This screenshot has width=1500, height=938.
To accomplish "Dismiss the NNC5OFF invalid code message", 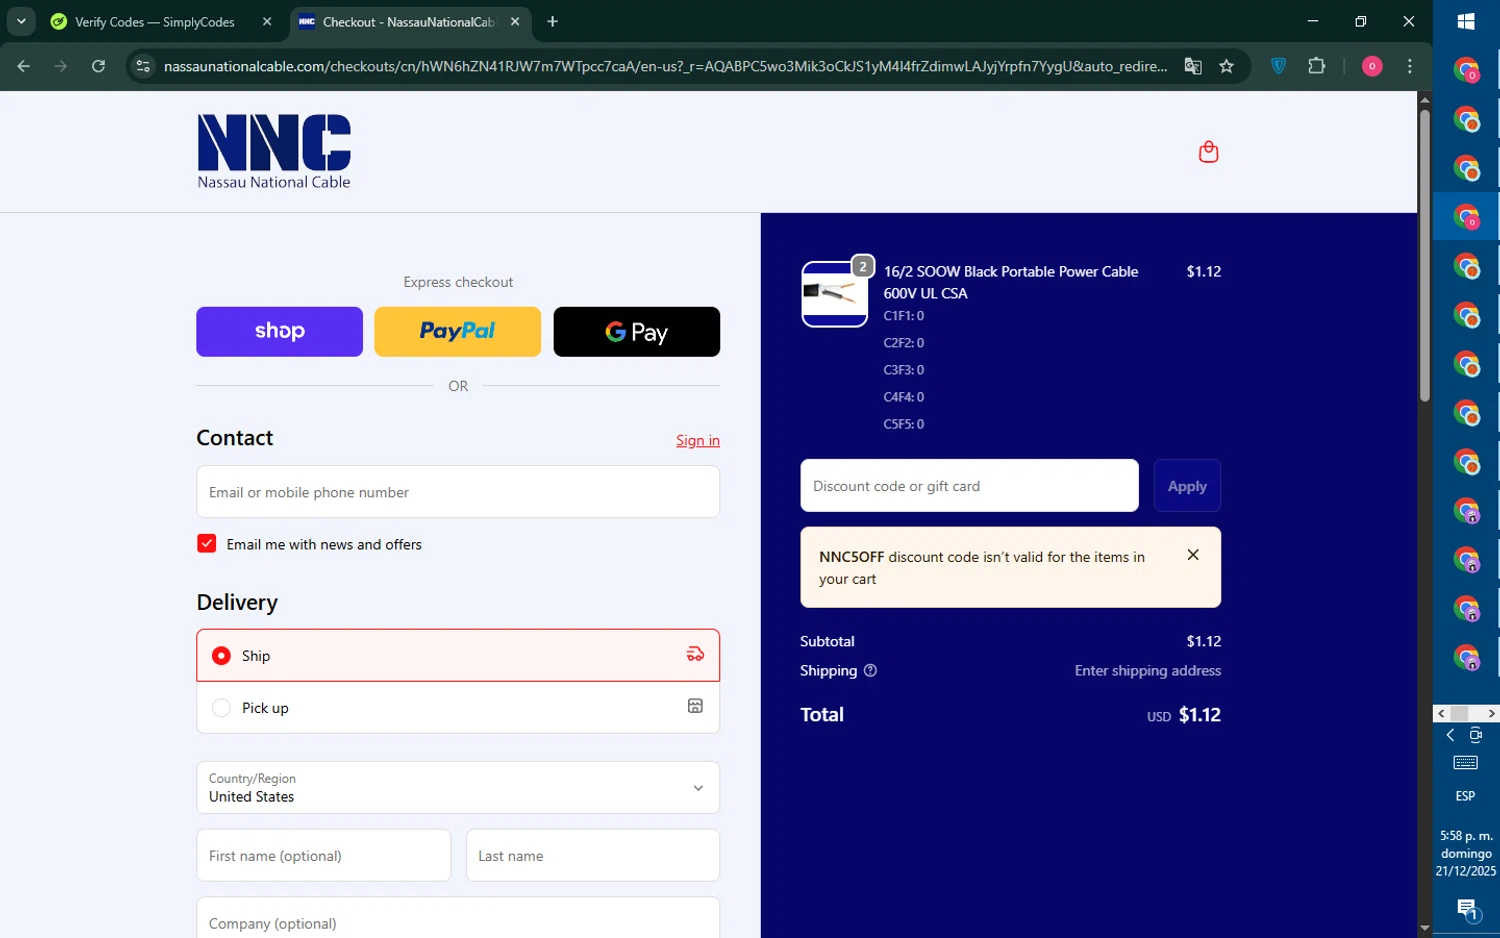I will point(1193,555).
